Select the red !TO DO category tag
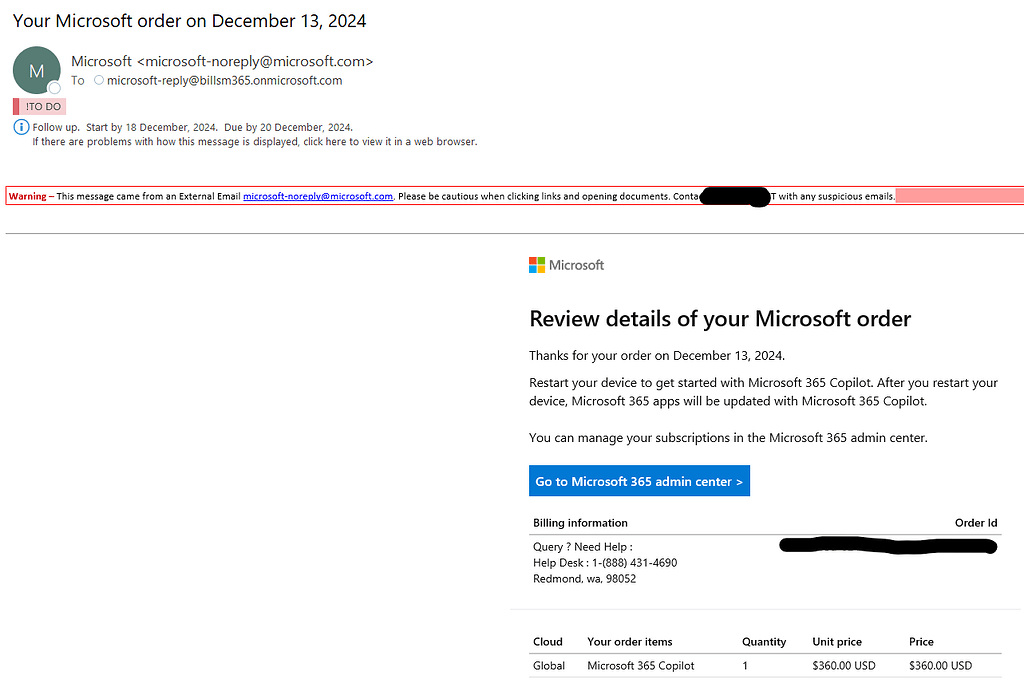 tap(38, 105)
